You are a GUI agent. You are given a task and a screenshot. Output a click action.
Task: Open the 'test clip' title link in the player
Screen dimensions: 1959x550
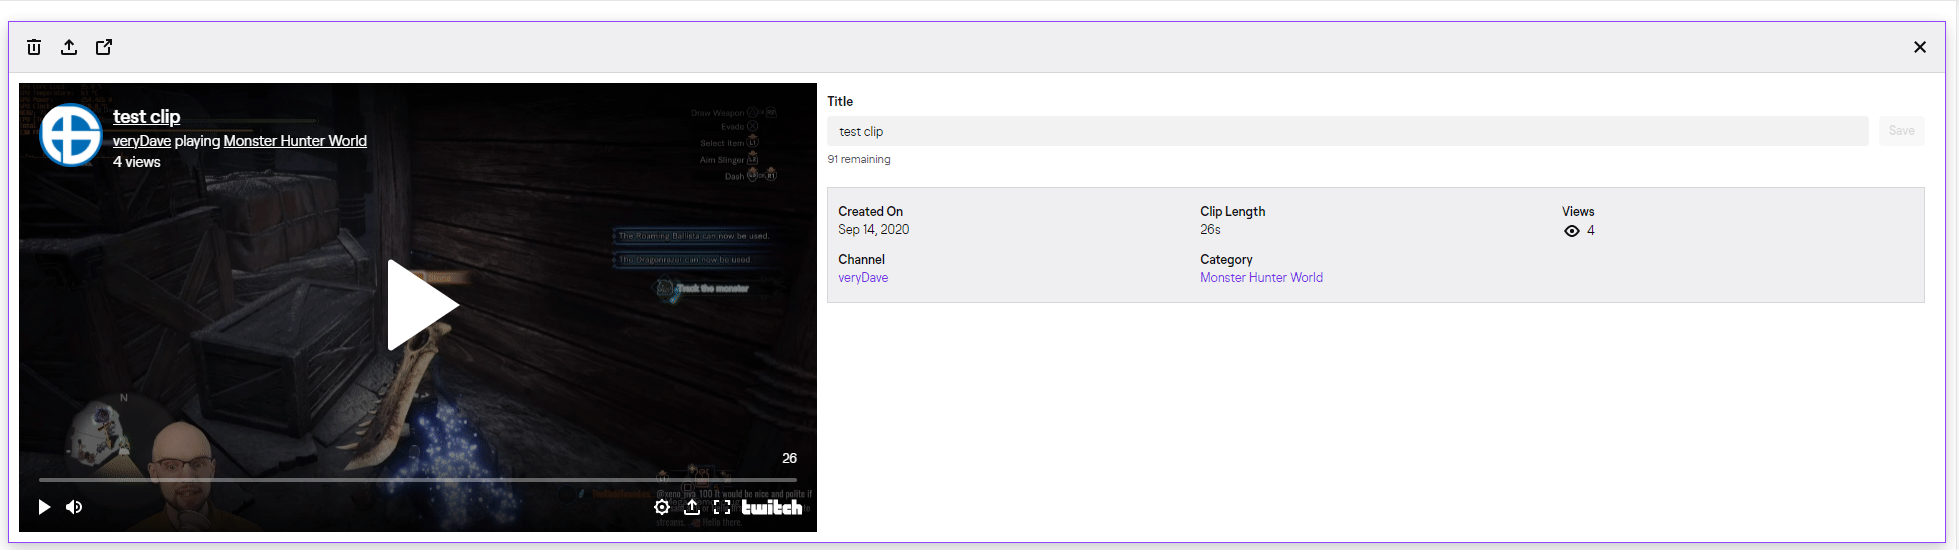pyautogui.click(x=146, y=117)
